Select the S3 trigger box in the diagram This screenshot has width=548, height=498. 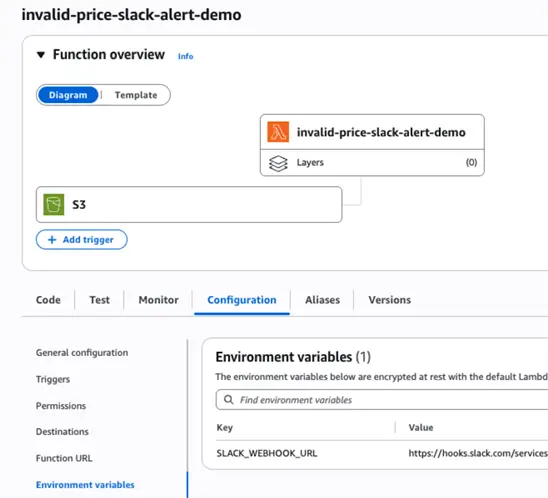click(189, 204)
